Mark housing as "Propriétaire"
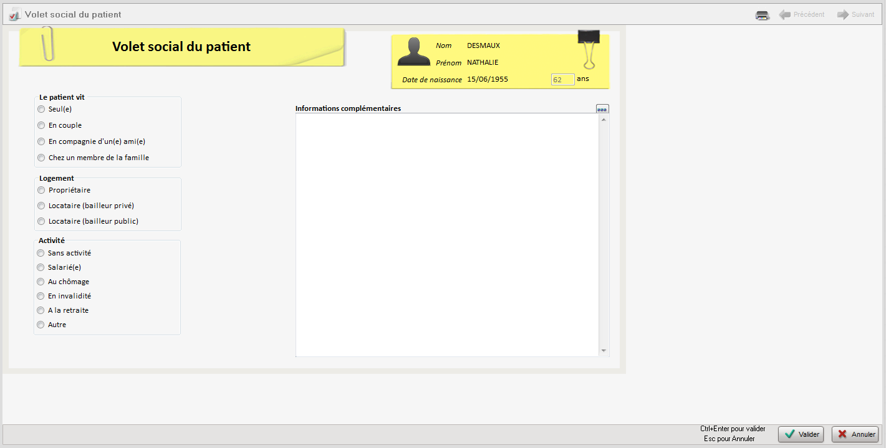Viewport: 886px width, 448px height. pyautogui.click(x=41, y=190)
